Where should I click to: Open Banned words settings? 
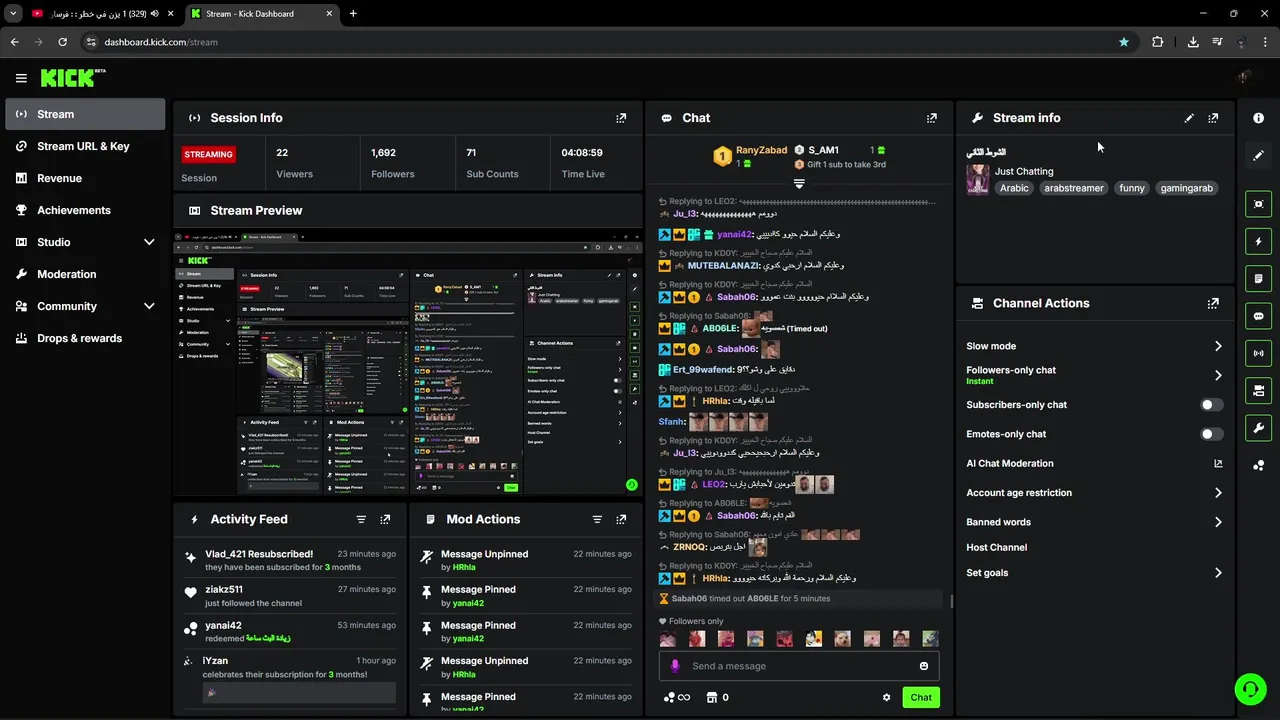(1095, 522)
